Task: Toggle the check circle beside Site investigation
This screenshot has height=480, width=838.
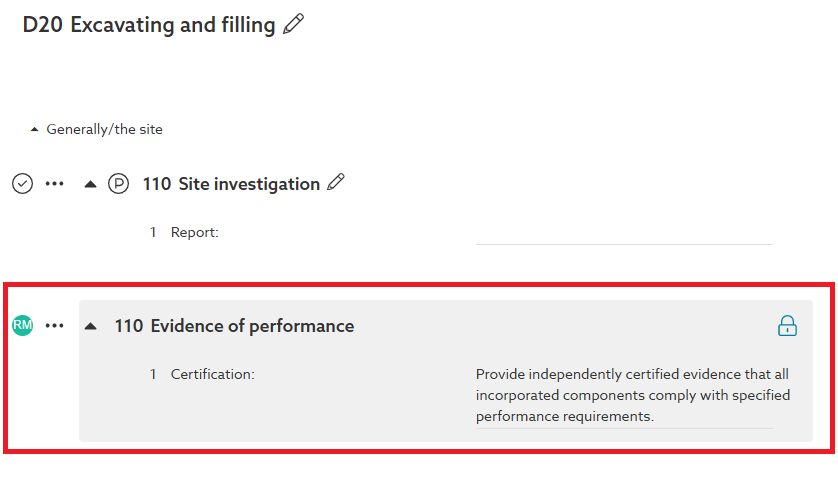Action: (22, 184)
